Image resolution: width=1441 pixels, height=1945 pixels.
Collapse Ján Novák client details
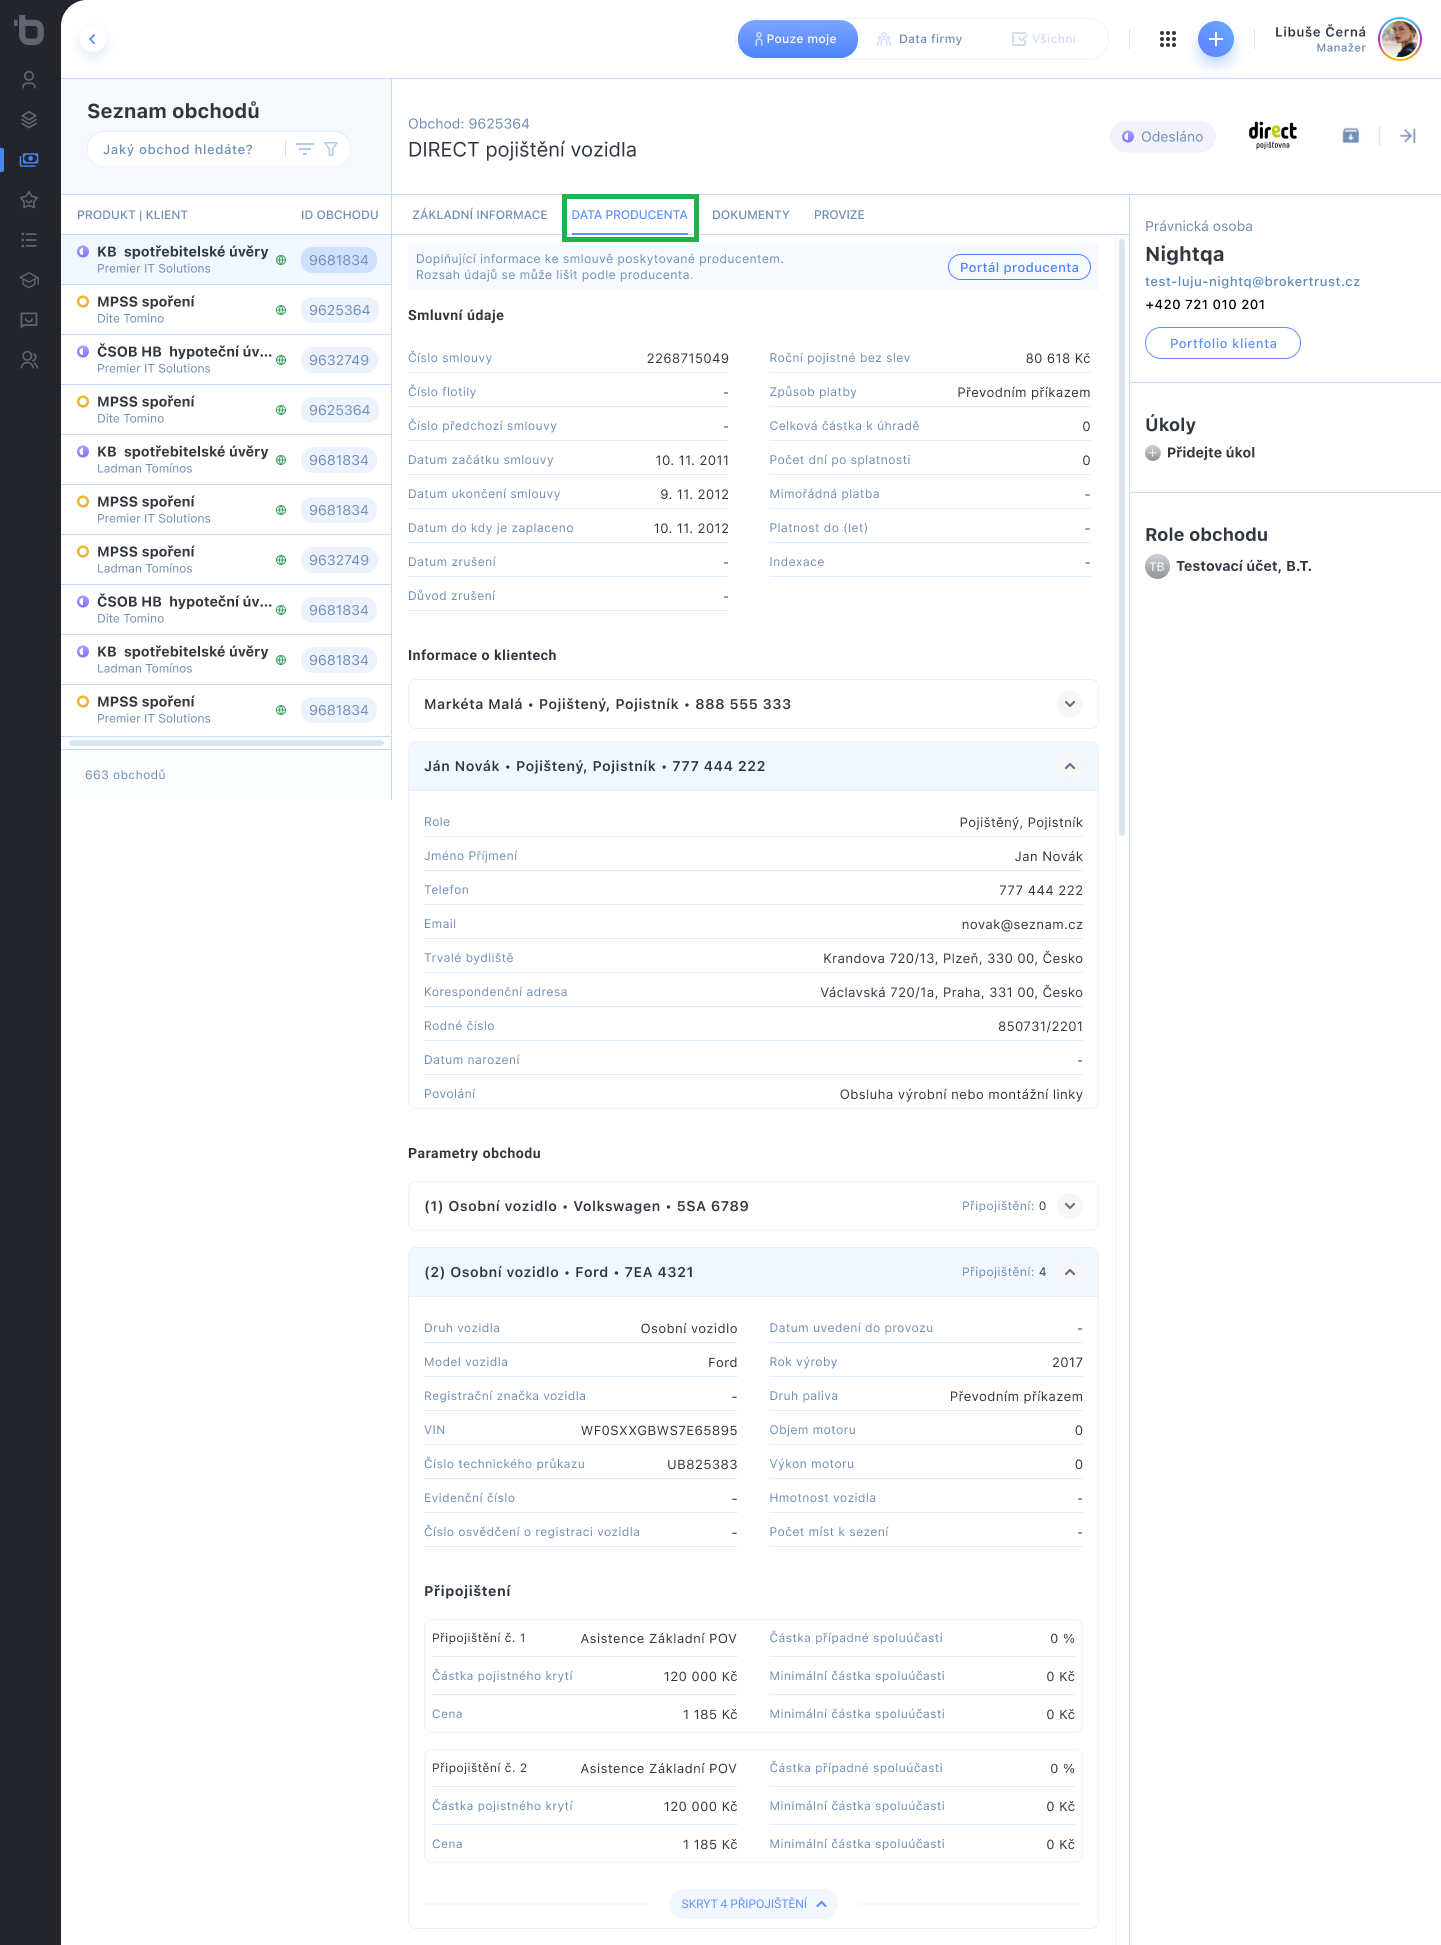point(1070,766)
